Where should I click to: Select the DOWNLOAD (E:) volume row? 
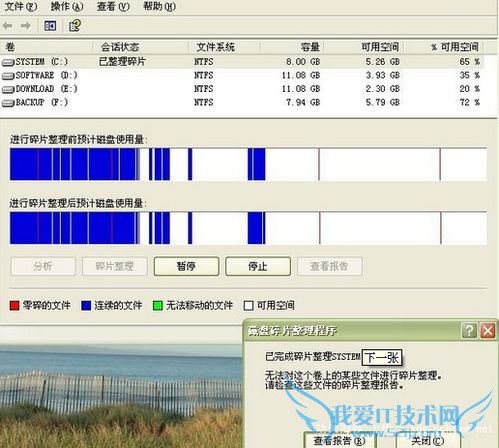coord(243,89)
